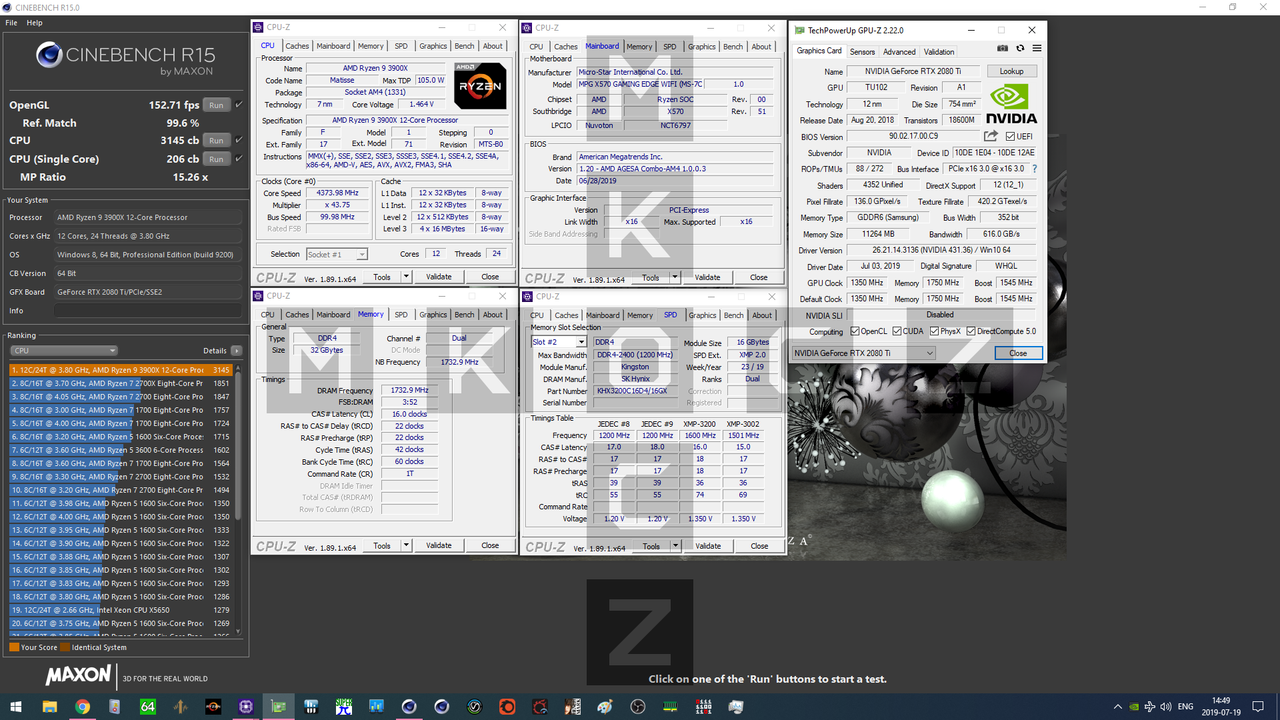Toggle the PhysX checkbox
The width and height of the screenshot is (1280, 720).
(934, 331)
